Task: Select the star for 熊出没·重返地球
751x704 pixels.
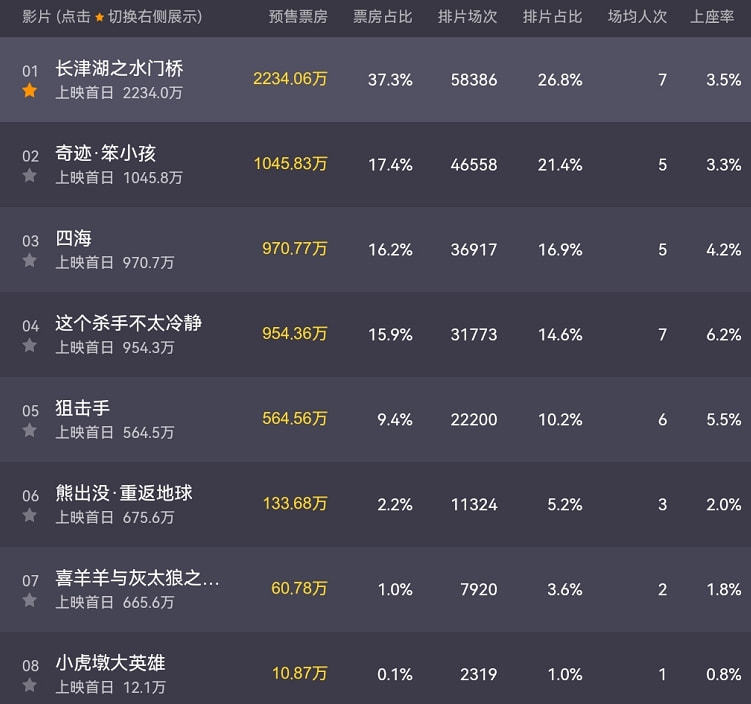Action: click(30, 516)
